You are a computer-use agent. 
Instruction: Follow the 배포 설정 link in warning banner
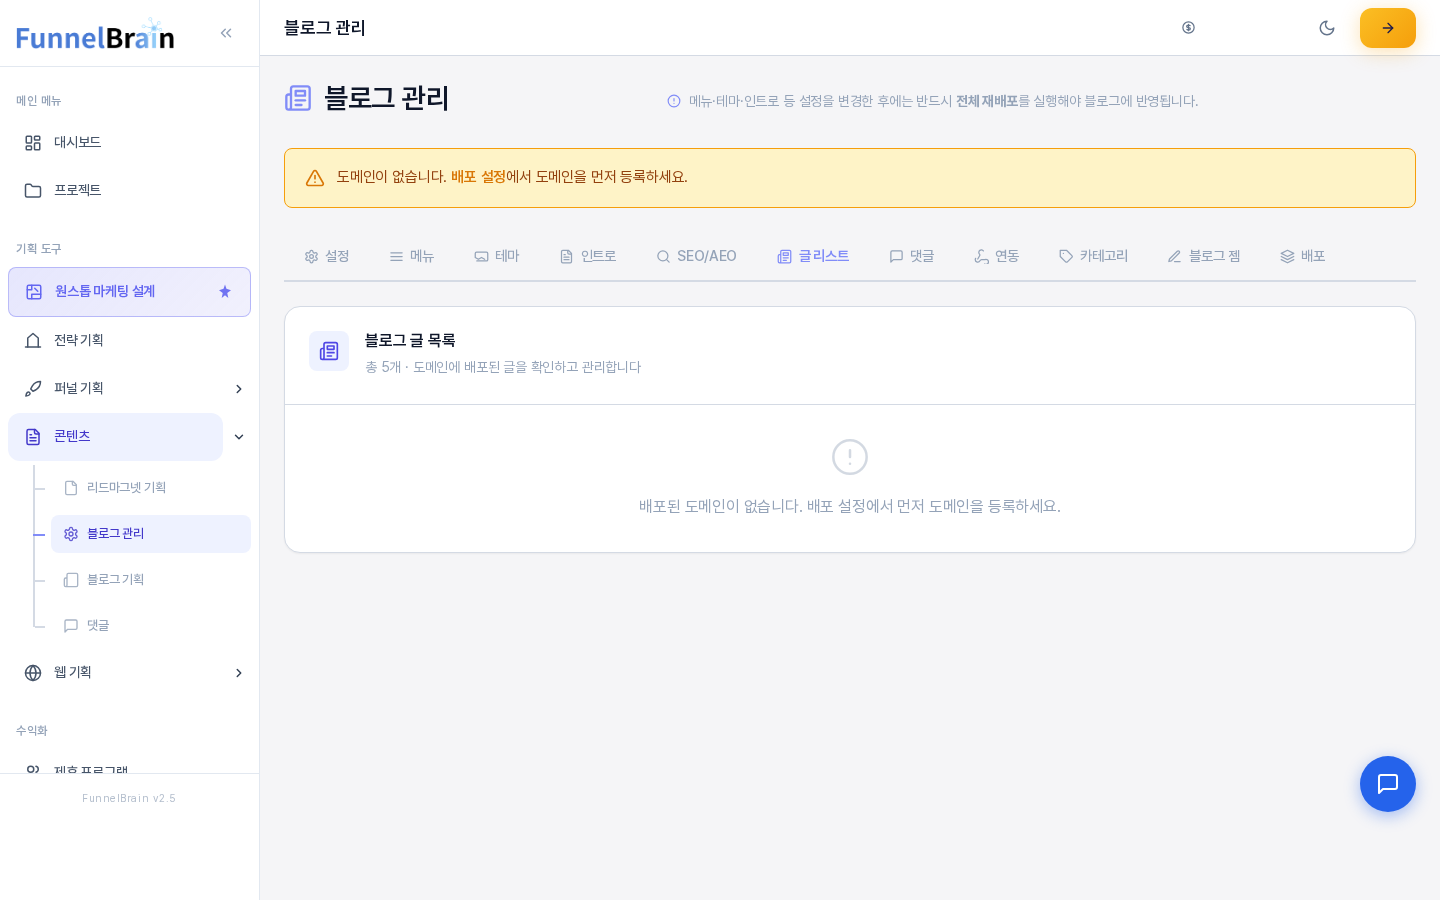click(x=478, y=177)
